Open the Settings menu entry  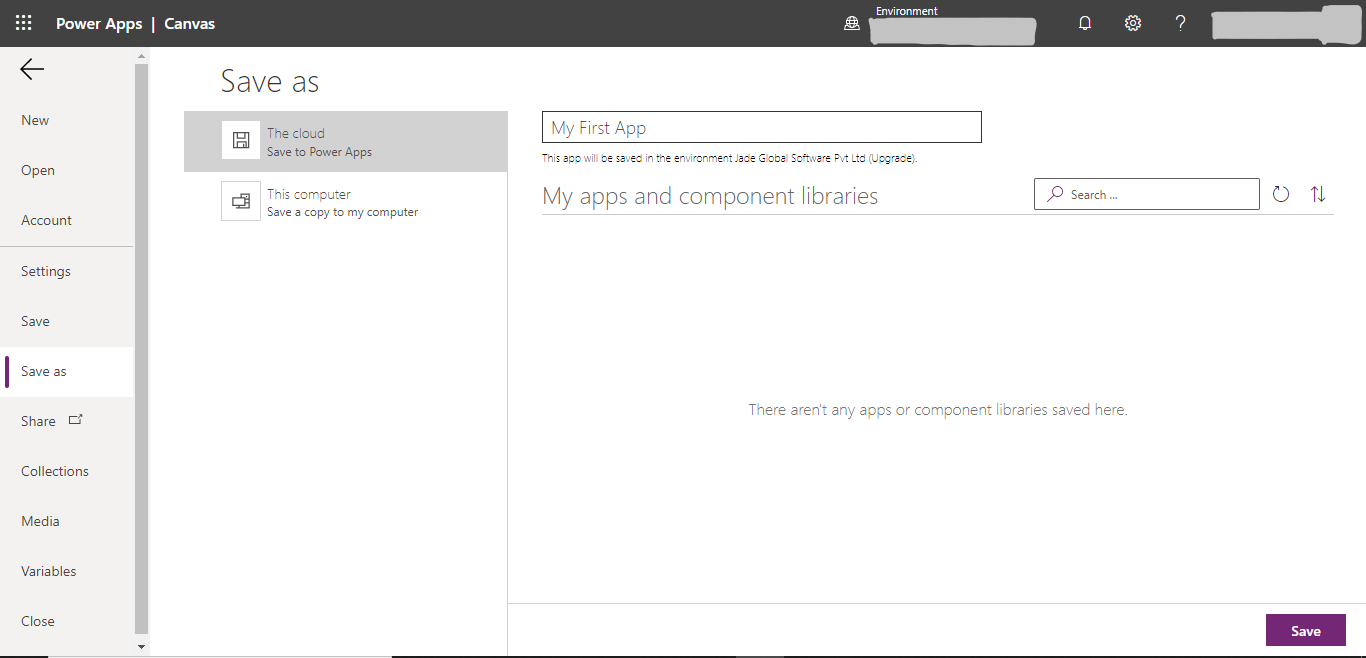[x=46, y=271]
